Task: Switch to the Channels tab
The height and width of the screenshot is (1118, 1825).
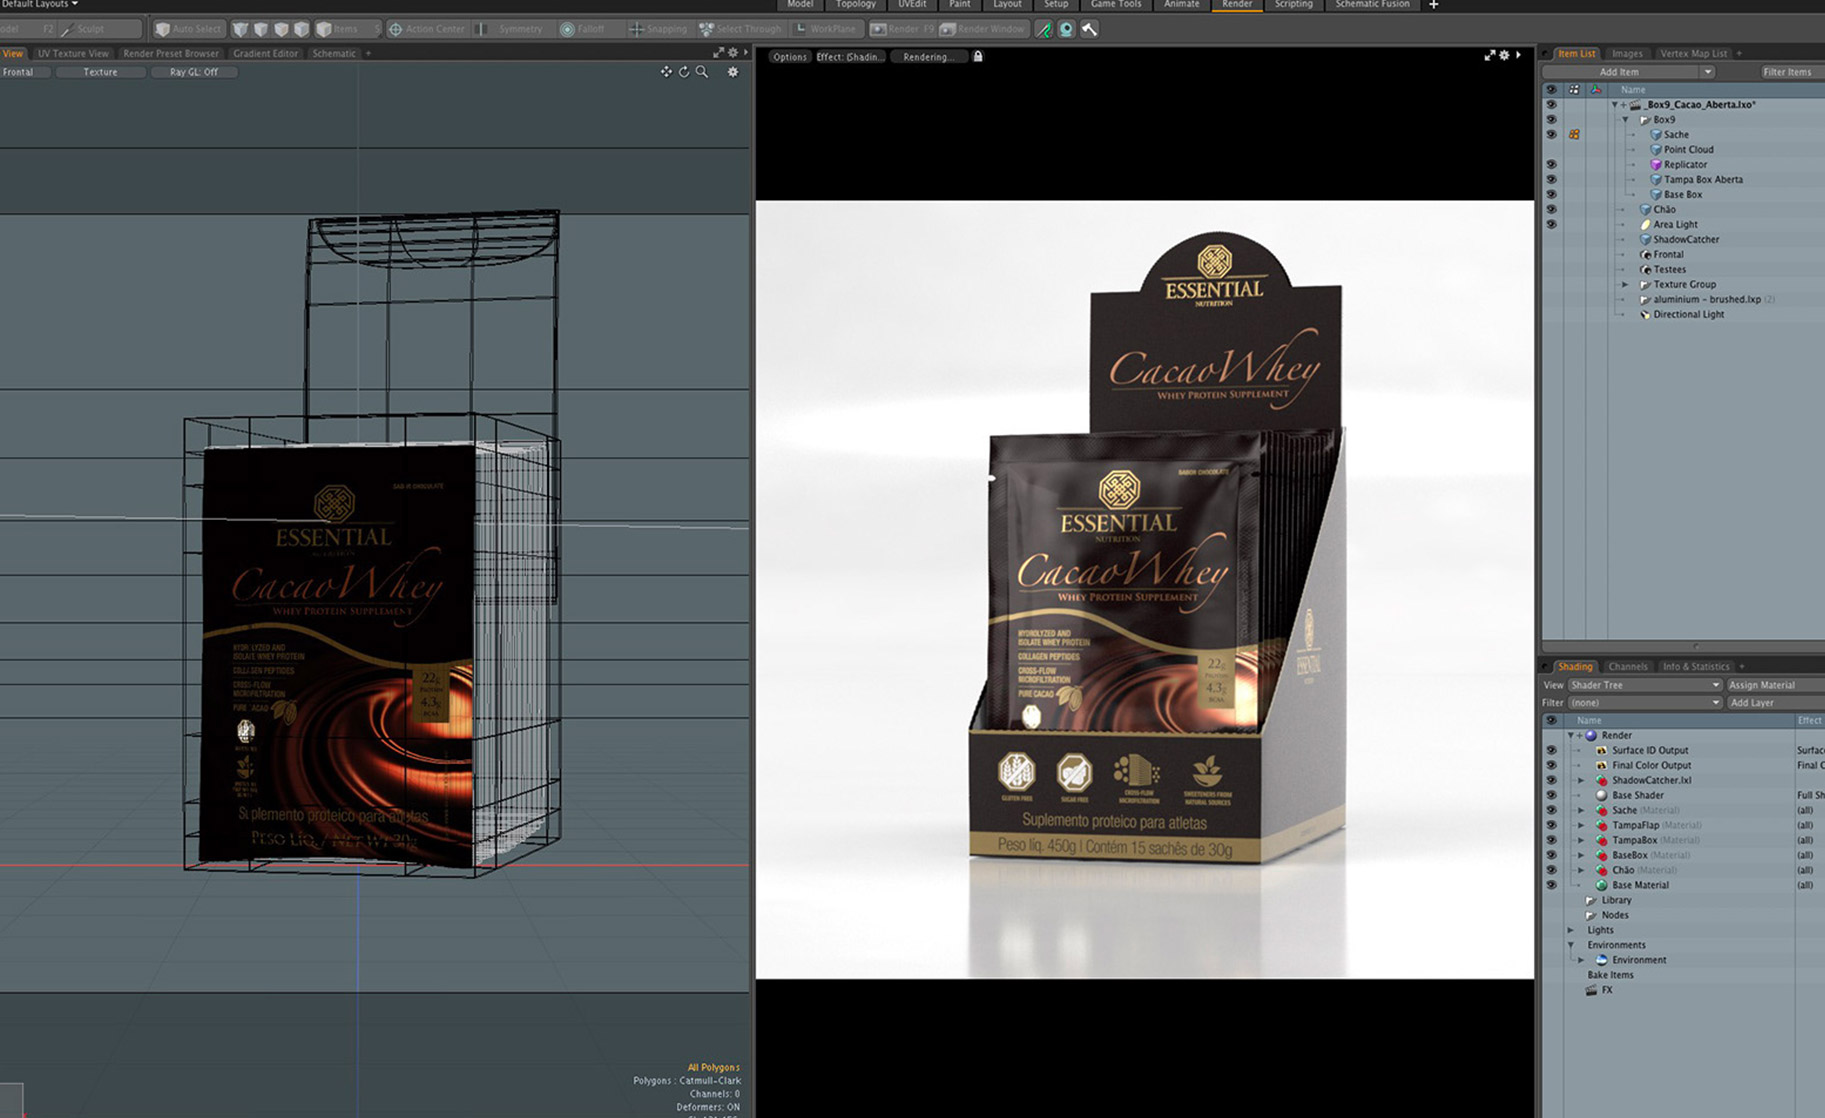Action: (x=1627, y=667)
